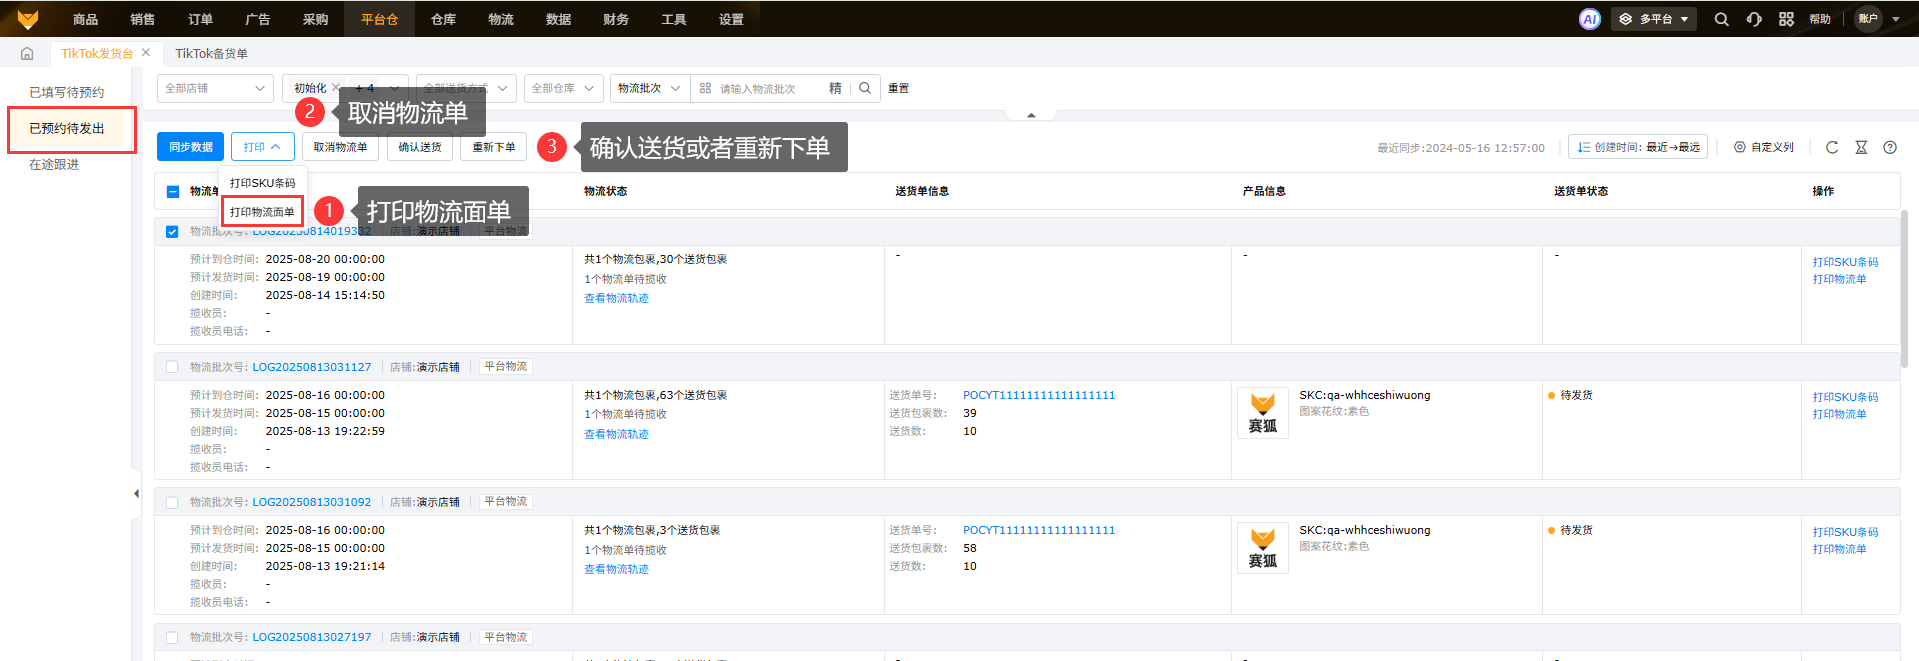1919x661 pixels.
Task: Select 在途跟进 in sidebar
Action: [54, 164]
